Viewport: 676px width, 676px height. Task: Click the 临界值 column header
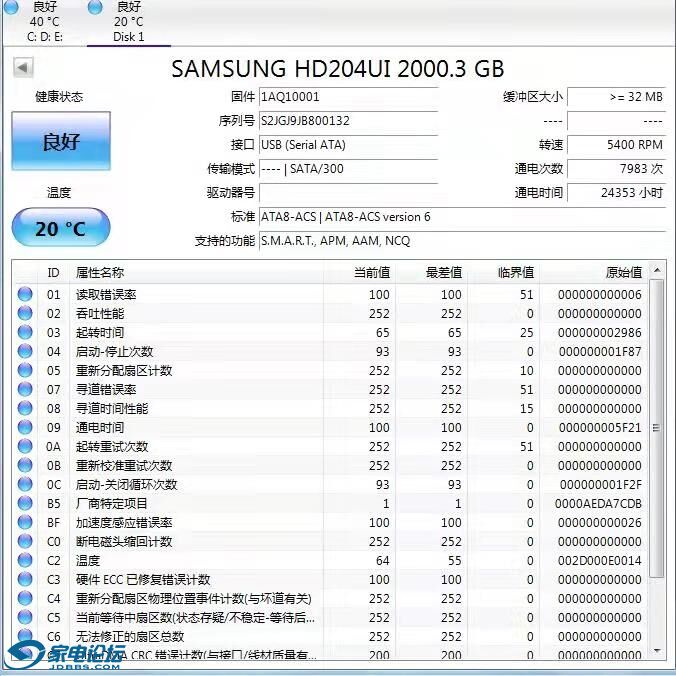pyautogui.click(x=504, y=273)
